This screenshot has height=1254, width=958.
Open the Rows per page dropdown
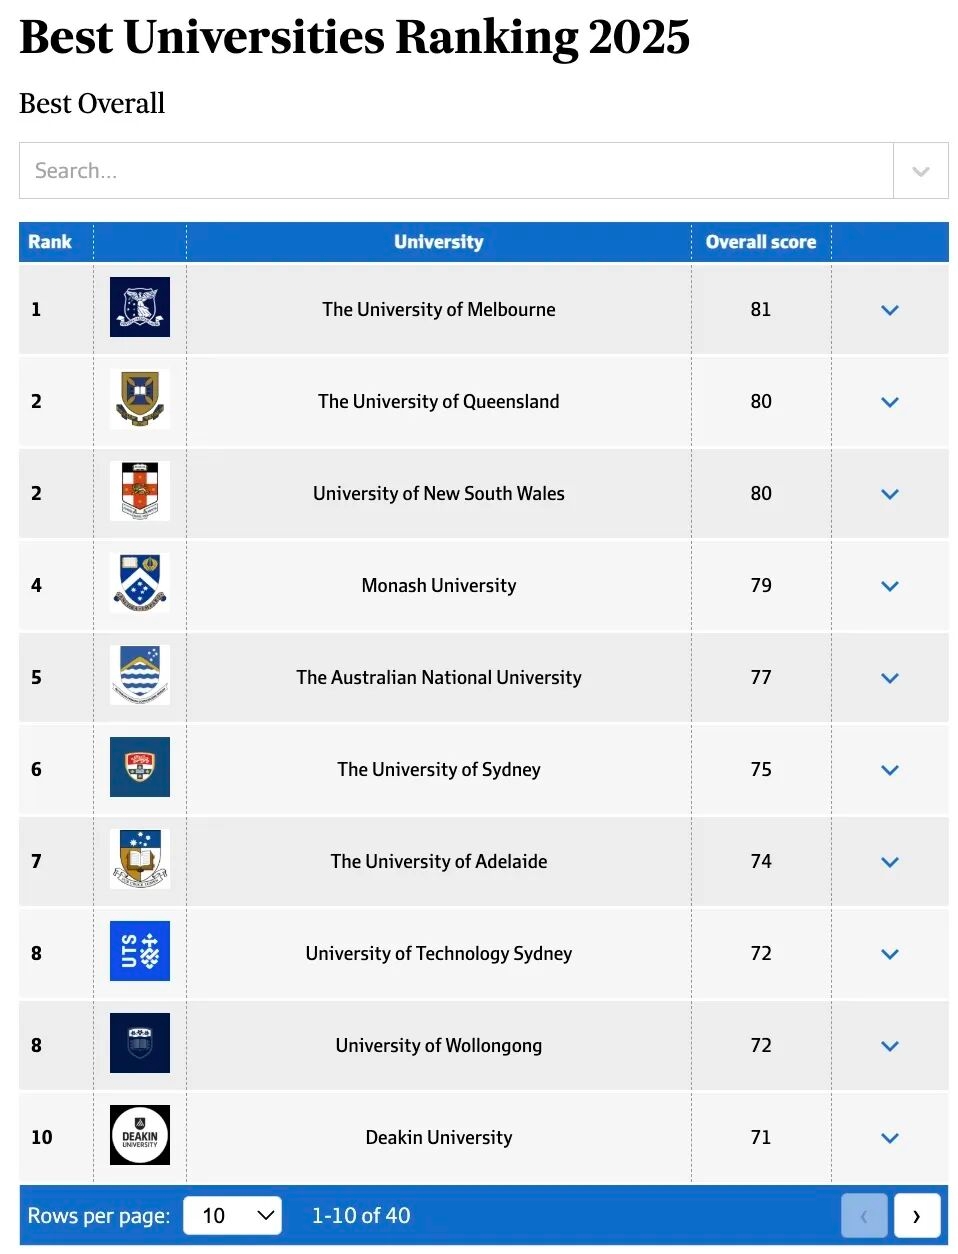click(x=233, y=1216)
